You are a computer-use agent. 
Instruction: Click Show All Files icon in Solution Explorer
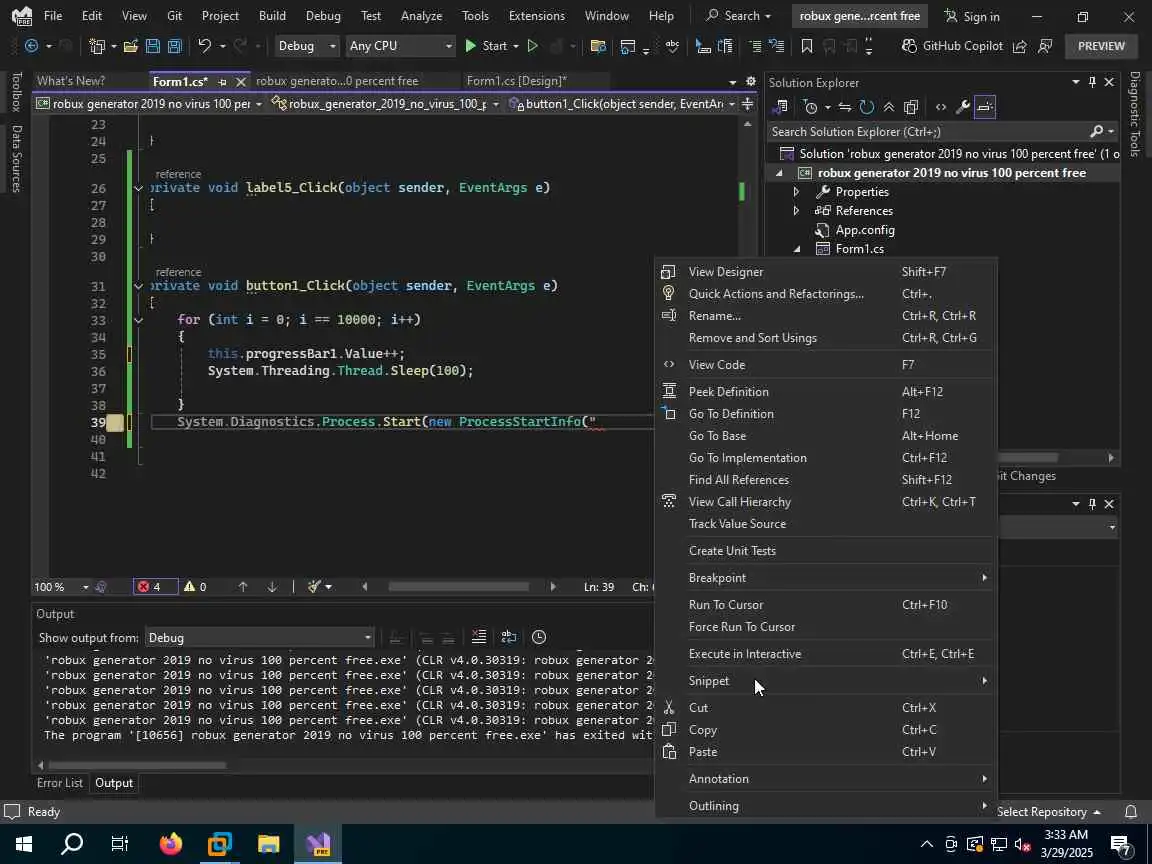click(911, 107)
